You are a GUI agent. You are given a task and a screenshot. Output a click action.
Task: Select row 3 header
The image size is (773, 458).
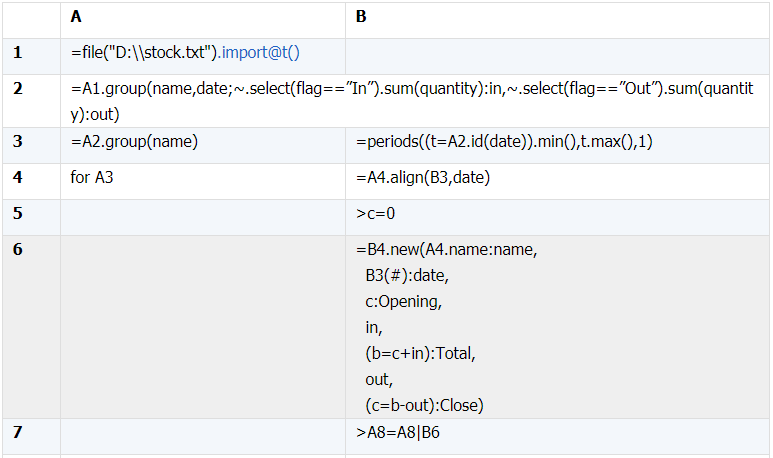point(31,145)
